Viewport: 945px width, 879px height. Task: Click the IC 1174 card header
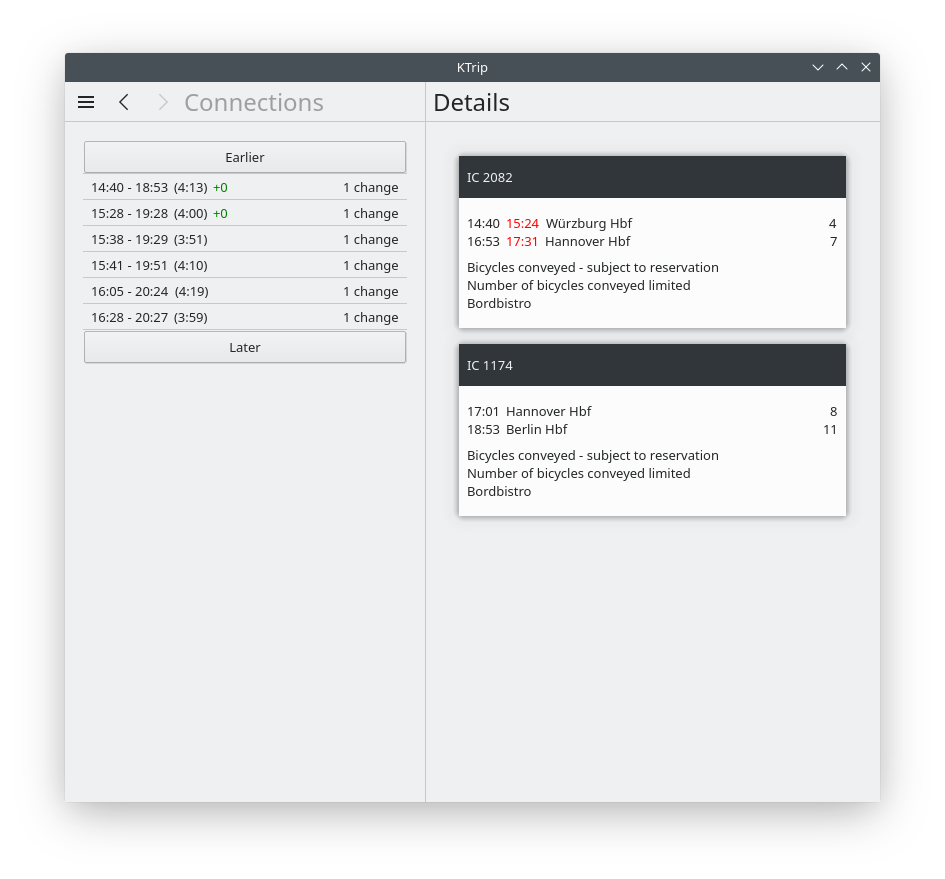click(x=652, y=365)
